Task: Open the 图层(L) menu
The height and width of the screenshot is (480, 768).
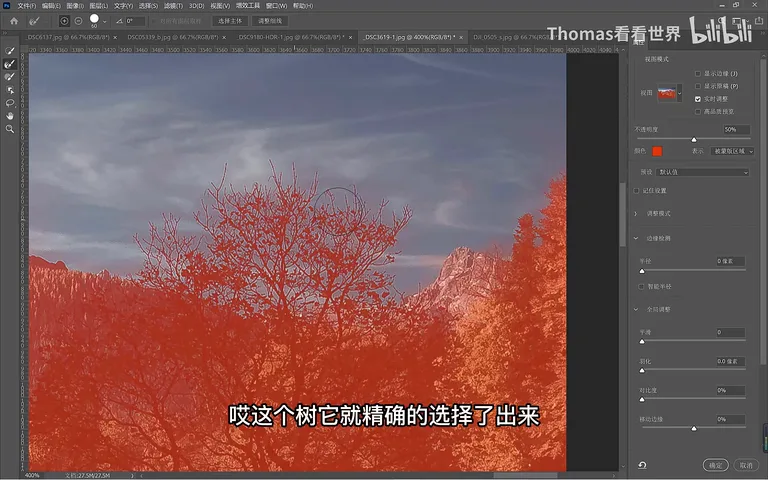Action: pos(99,6)
